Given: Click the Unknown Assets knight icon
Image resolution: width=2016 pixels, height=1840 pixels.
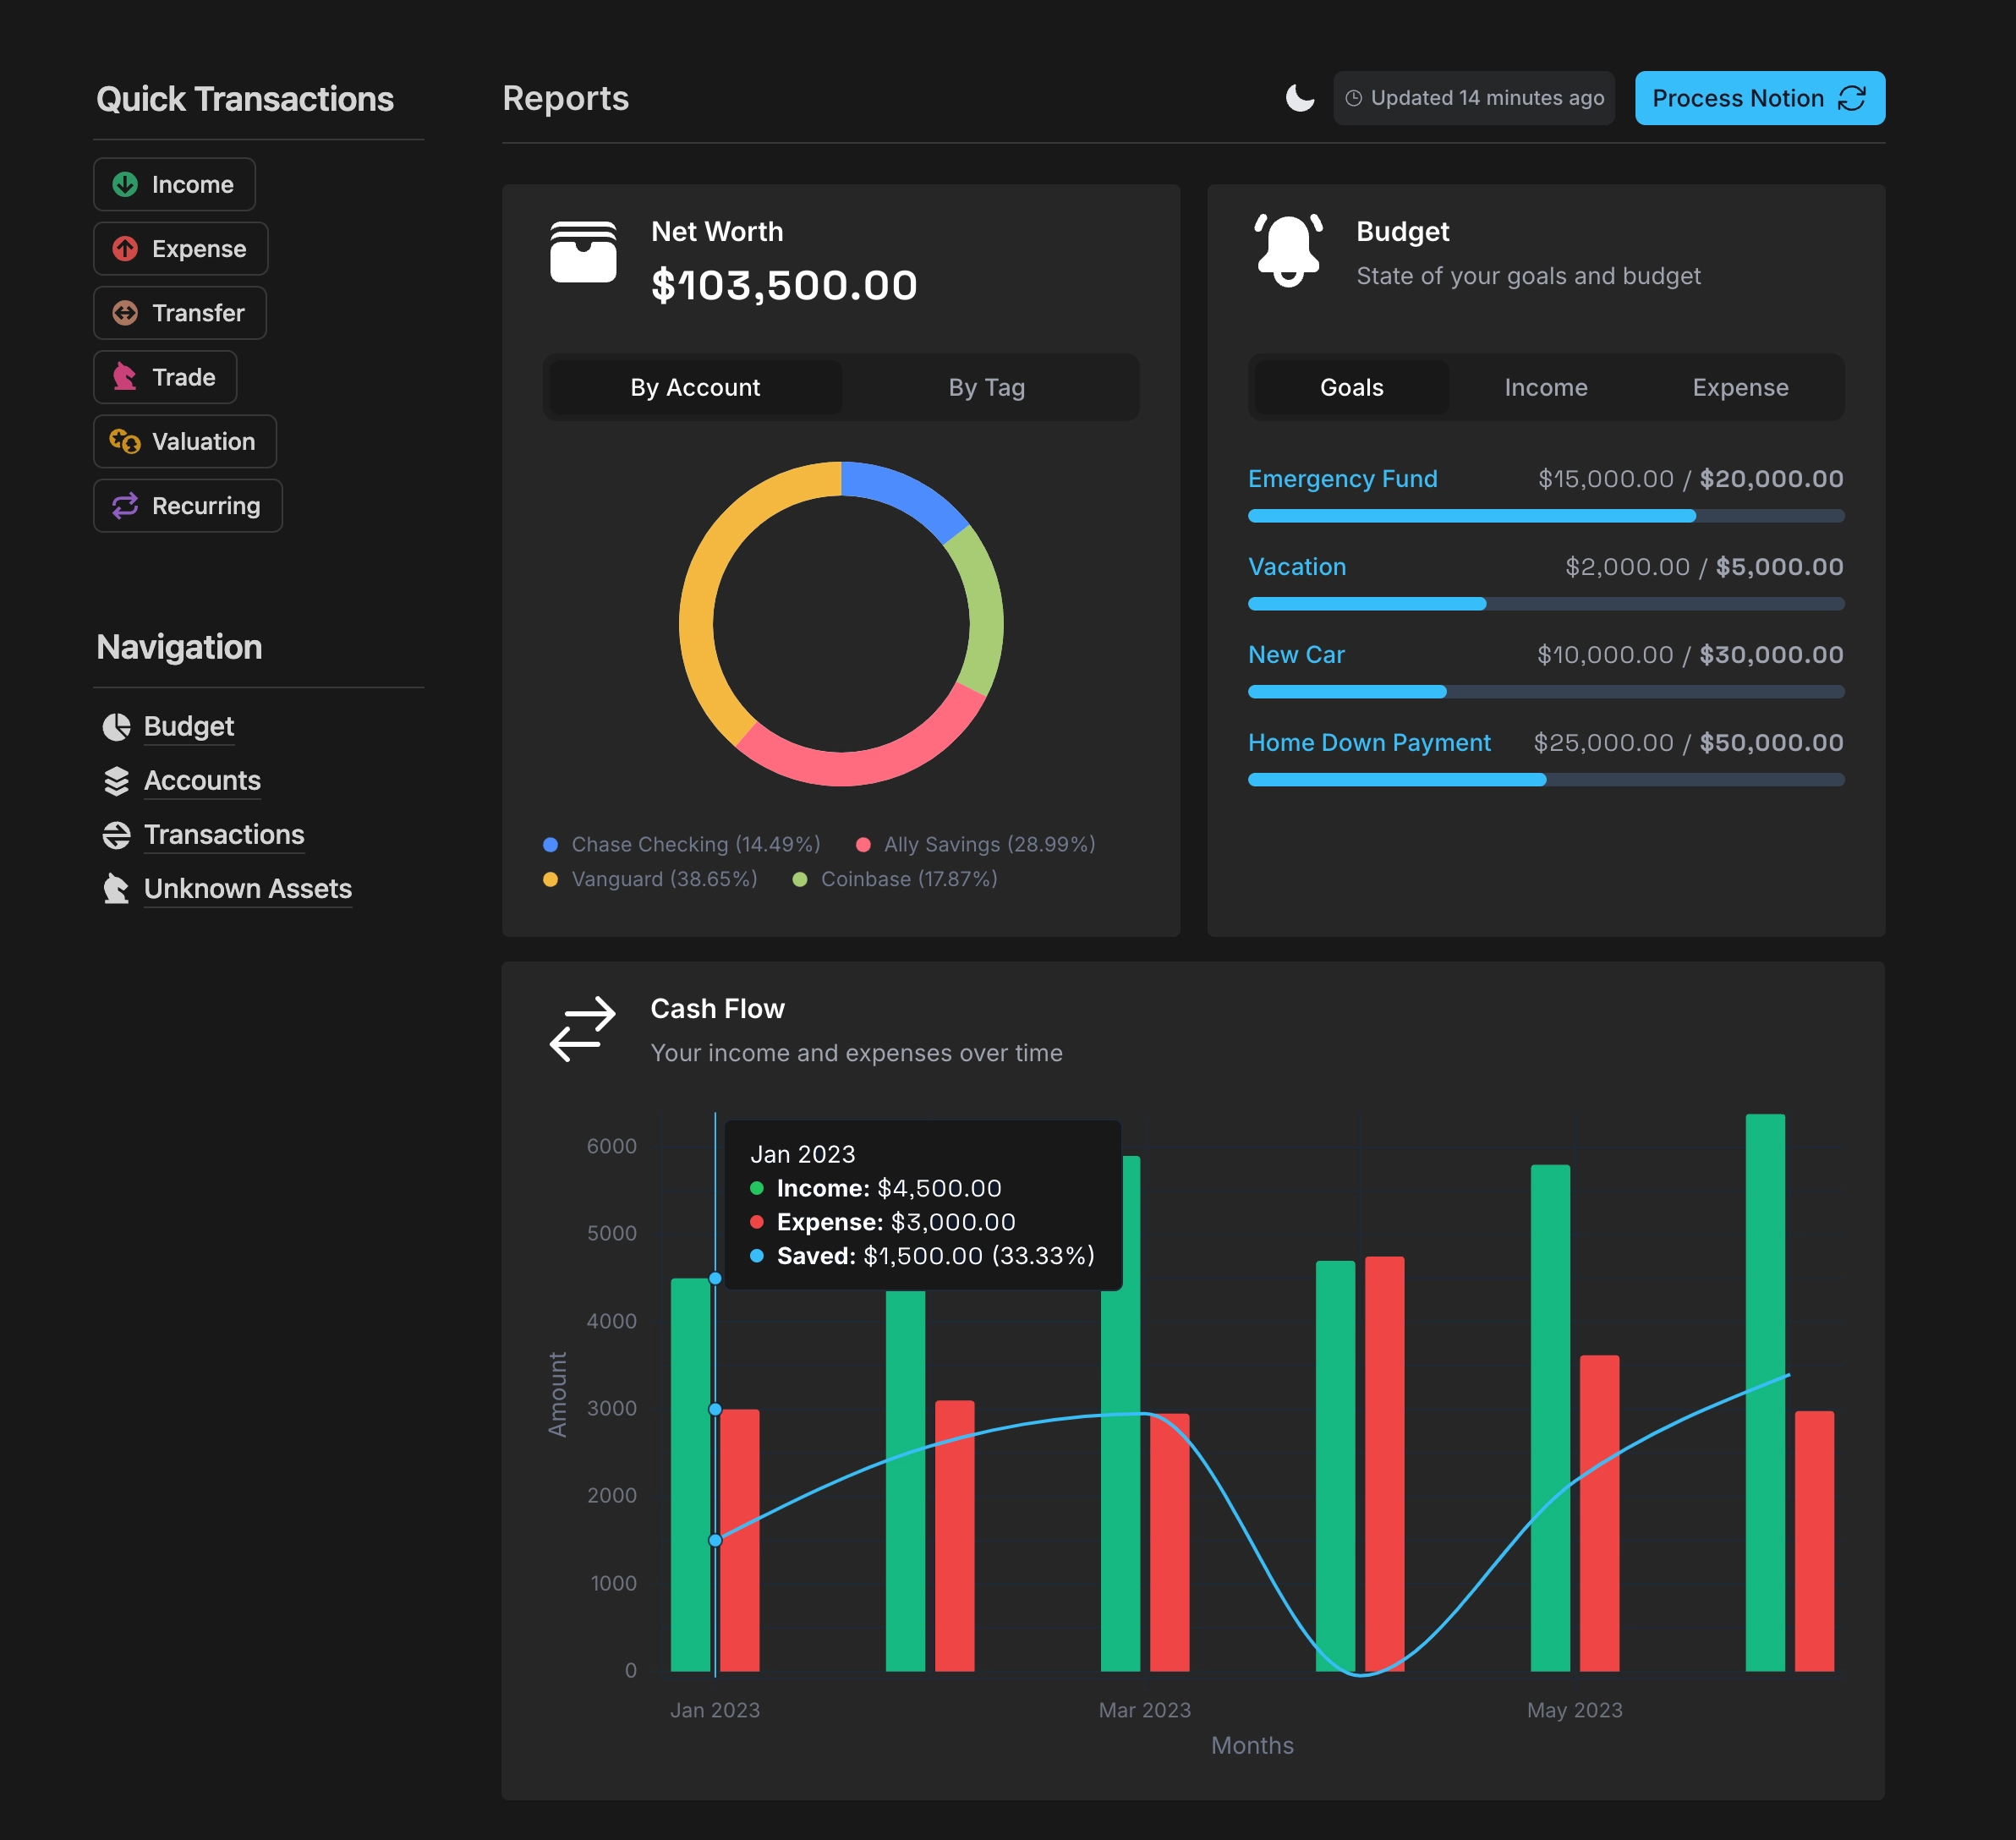Looking at the screenshot, I should (117, 889).
